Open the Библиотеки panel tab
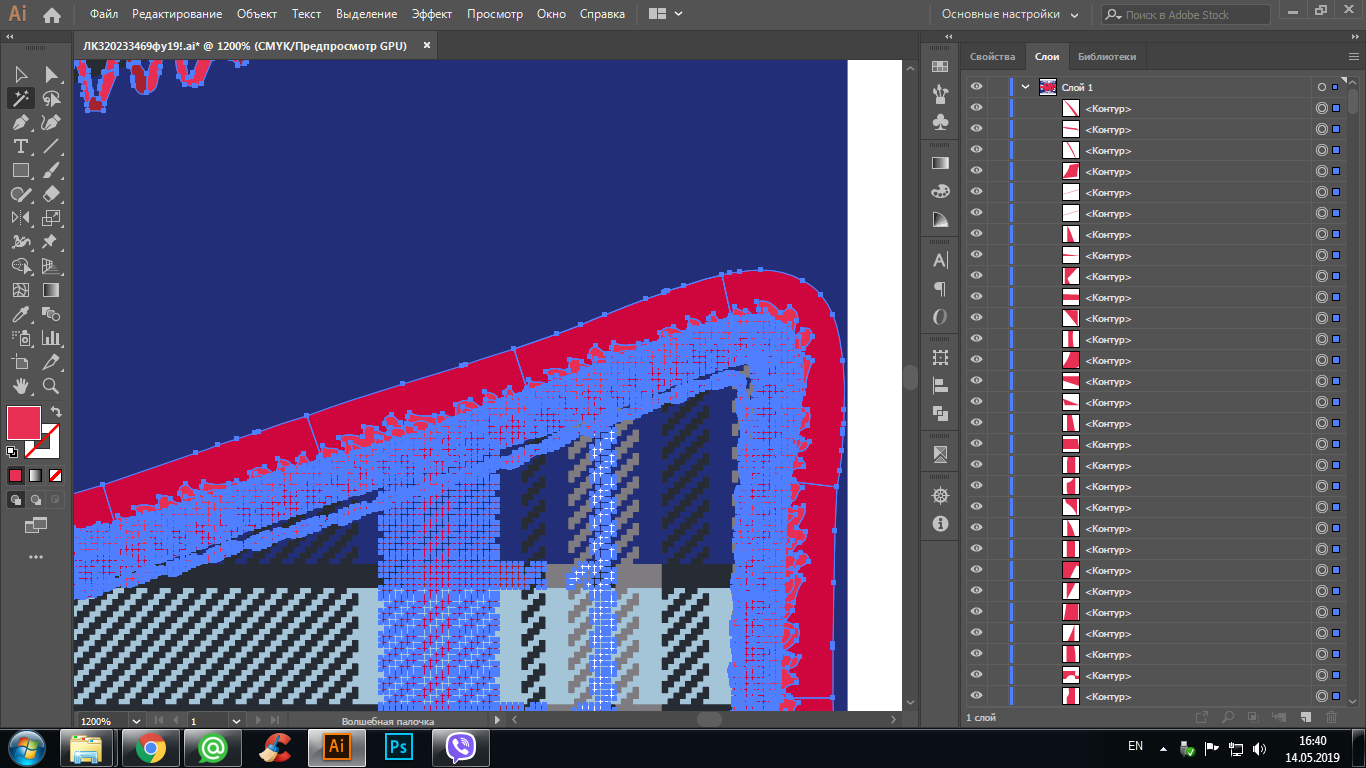1366x768 pixels. point(1106,57)
